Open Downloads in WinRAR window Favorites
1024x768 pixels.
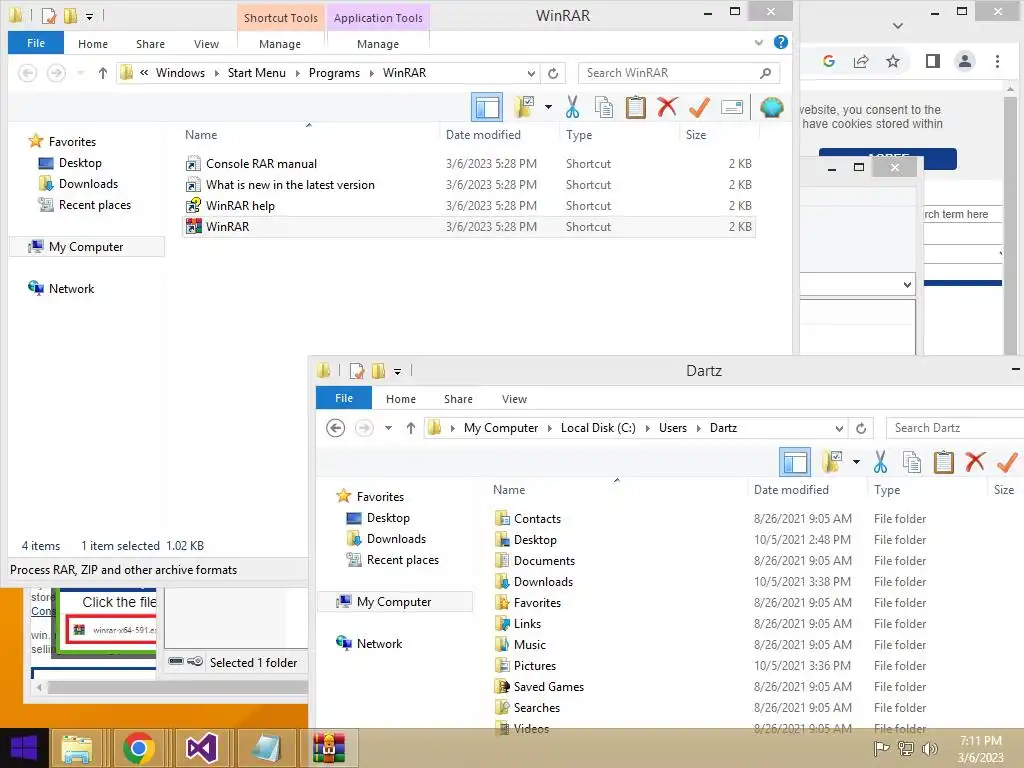click(88, 184)
